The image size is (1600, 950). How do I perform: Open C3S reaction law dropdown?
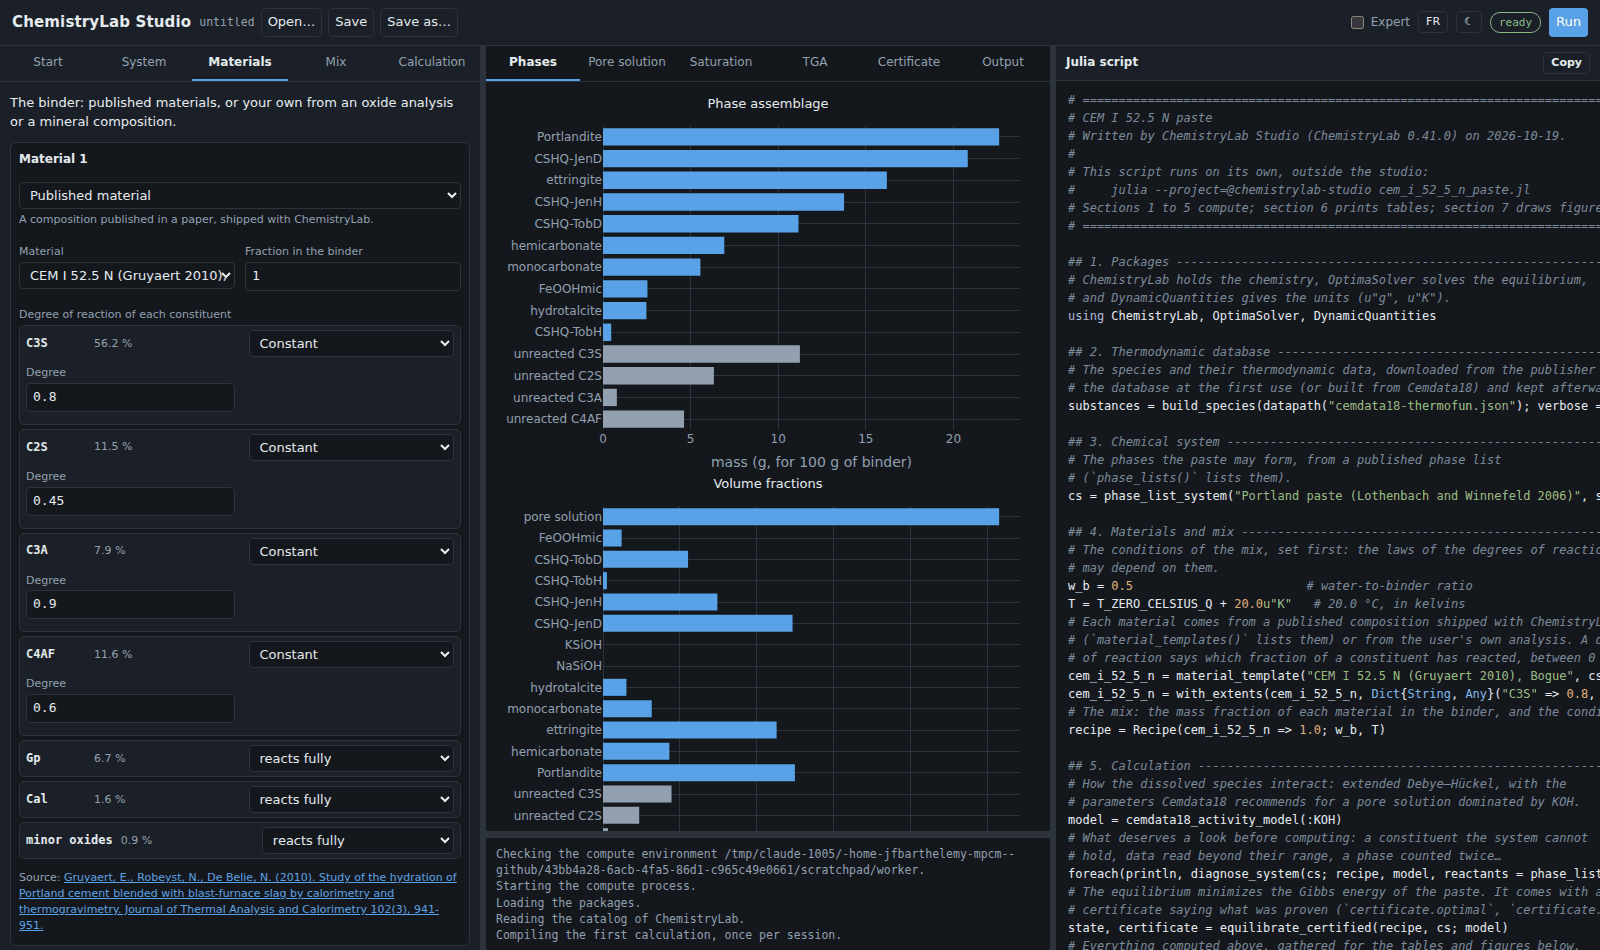pos(351,343)
